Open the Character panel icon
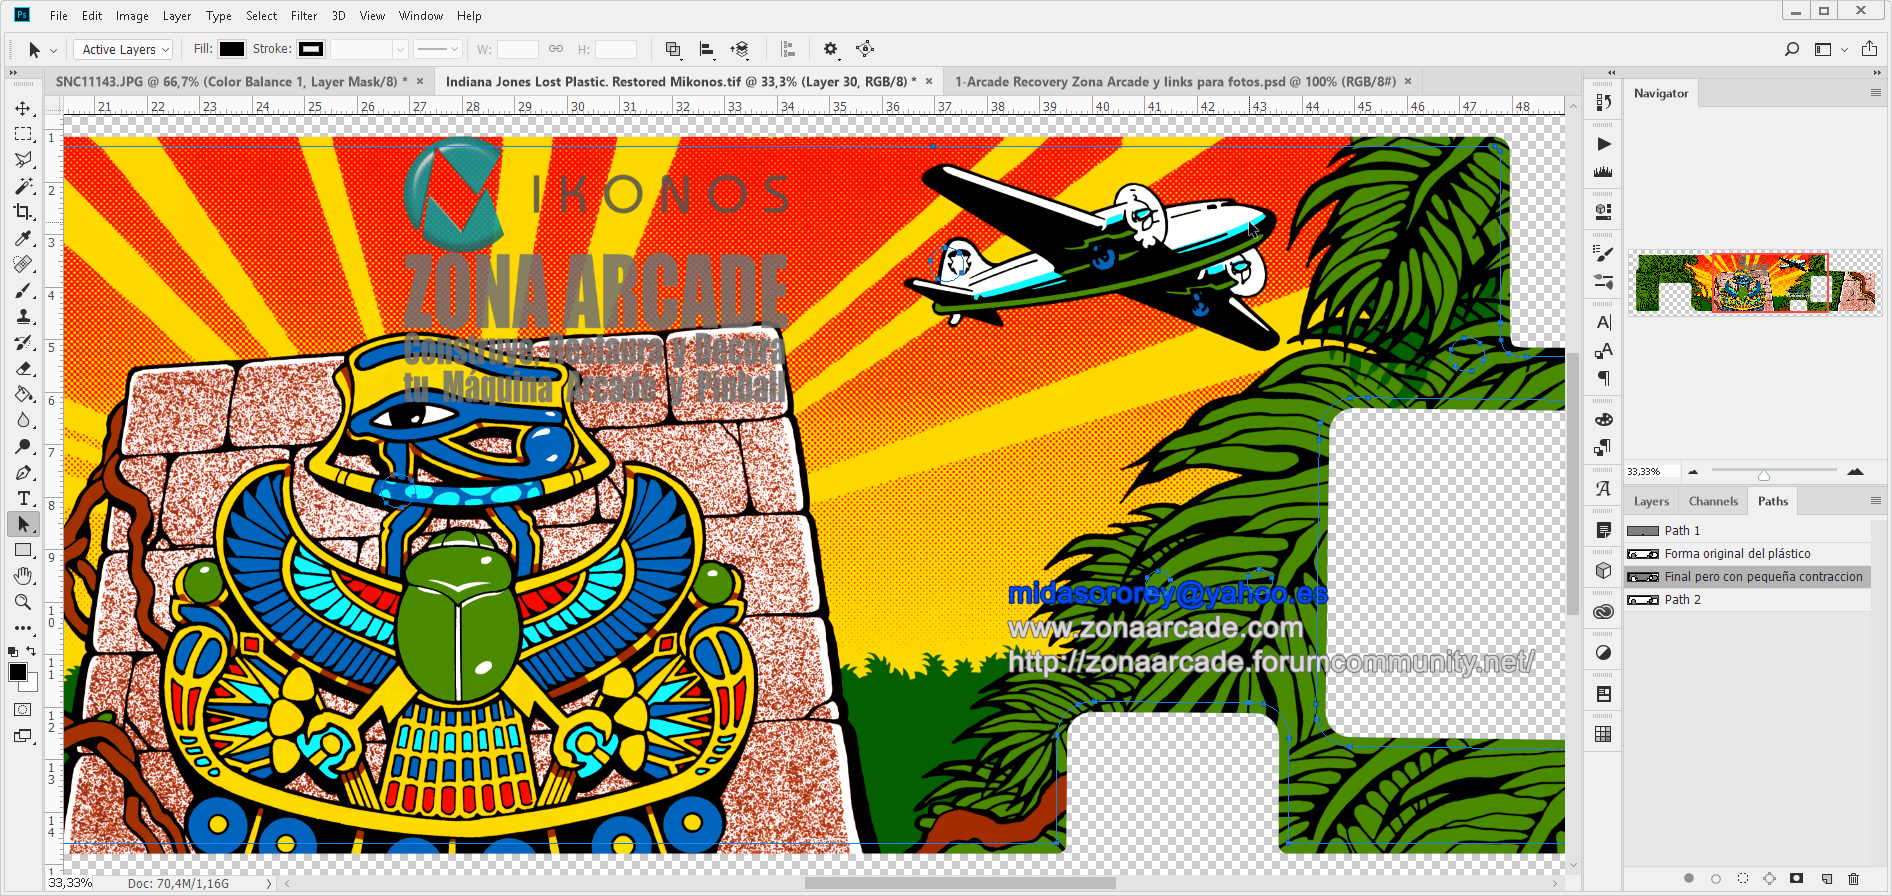1892x896 pixels. click(x=1603, y=322)
